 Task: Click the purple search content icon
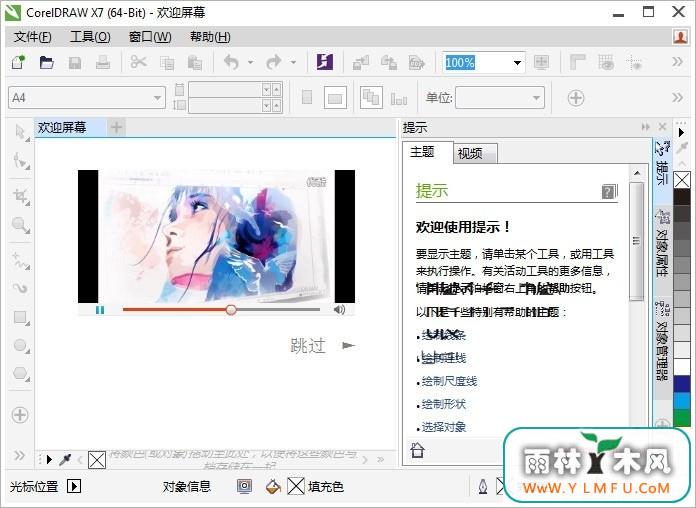(x=325, y=61)
